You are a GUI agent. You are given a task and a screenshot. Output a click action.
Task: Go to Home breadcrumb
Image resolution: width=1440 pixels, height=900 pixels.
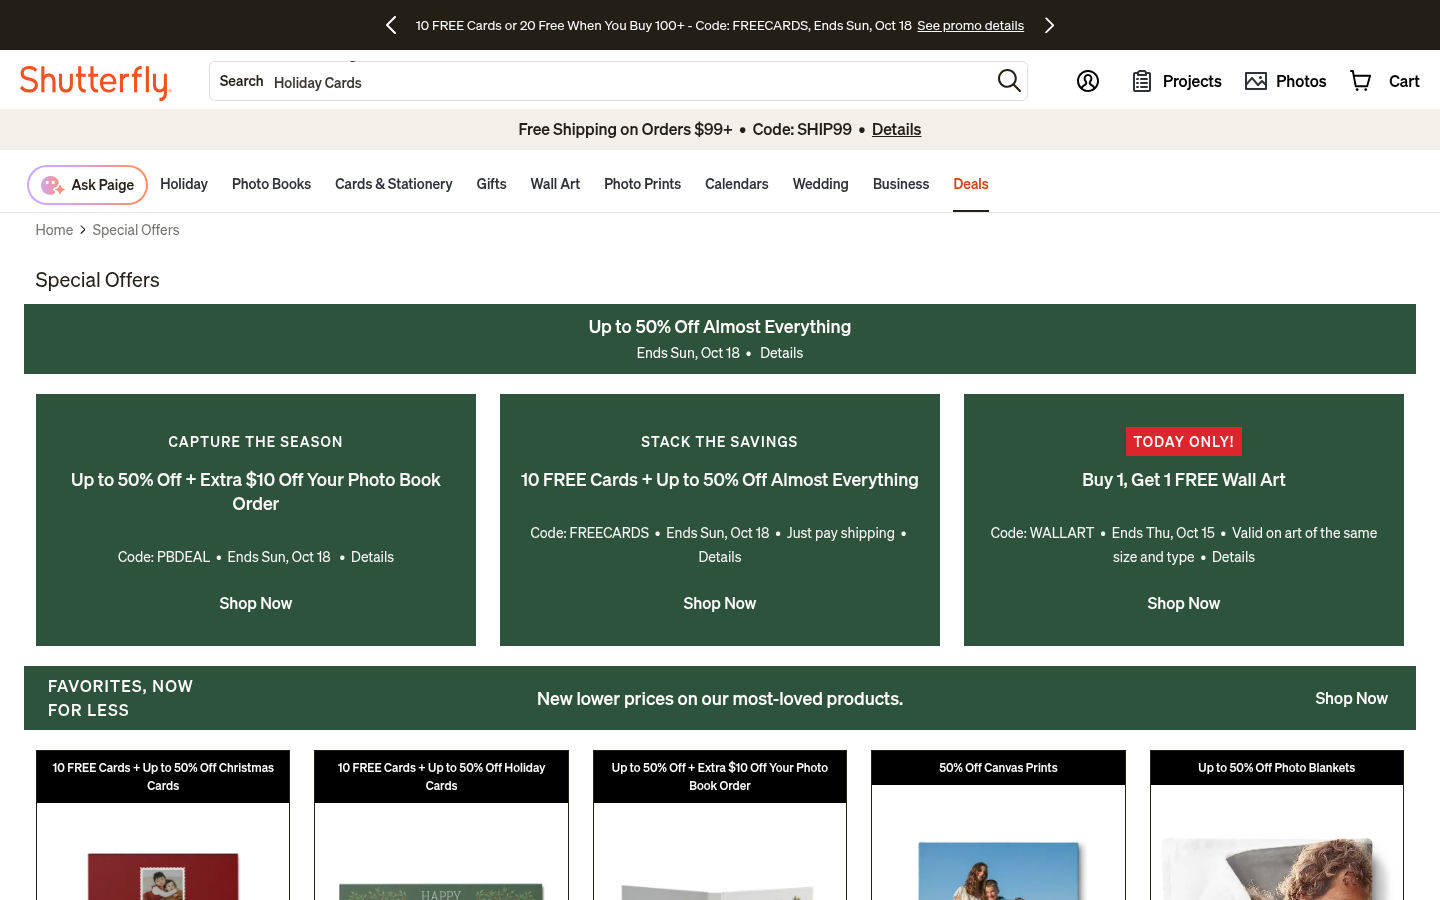tap(54, 230)
